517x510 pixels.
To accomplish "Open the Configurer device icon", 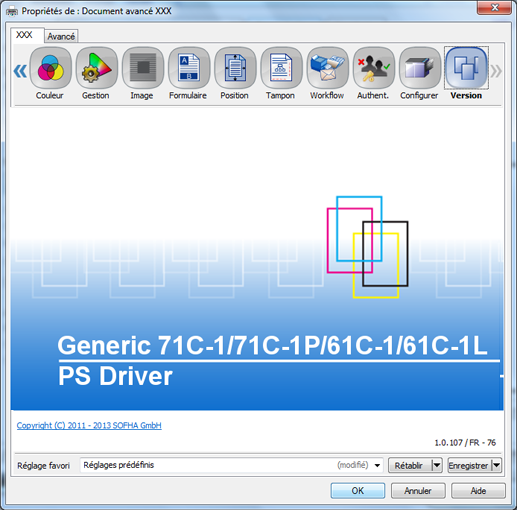I will click(x=420, y=68).
